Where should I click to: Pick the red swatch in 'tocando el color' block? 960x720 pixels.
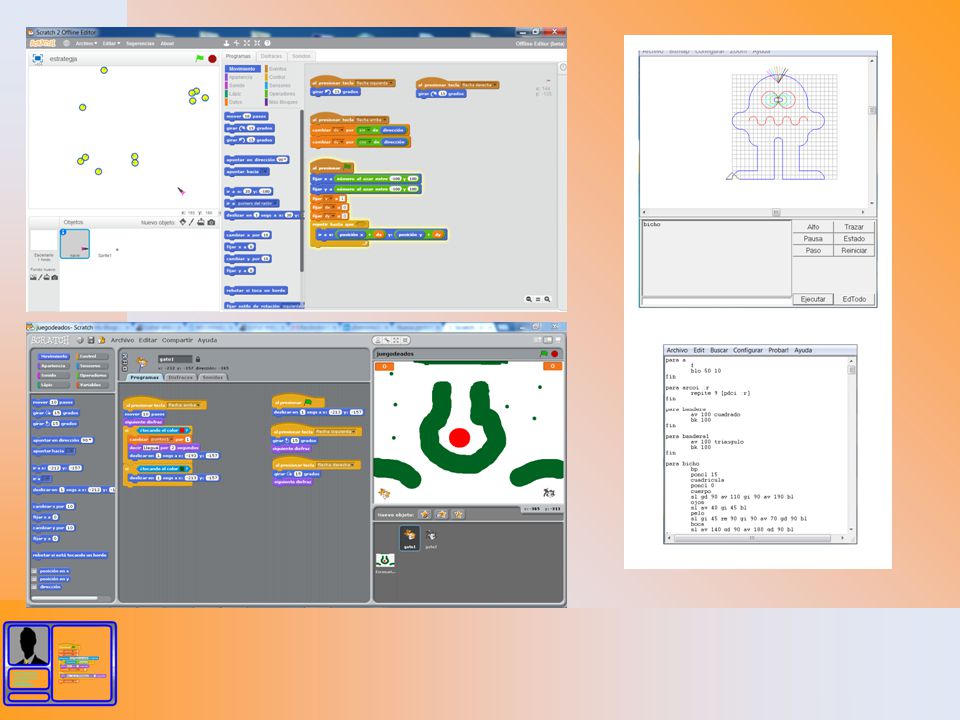point(182,430)
